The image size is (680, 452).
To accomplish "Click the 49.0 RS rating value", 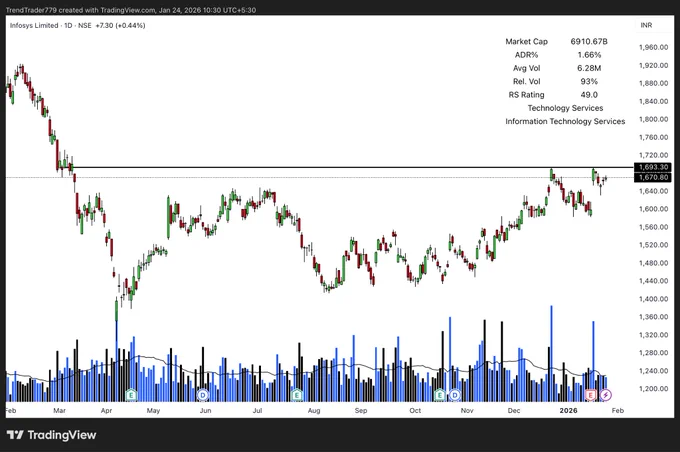I will point(589,95).
